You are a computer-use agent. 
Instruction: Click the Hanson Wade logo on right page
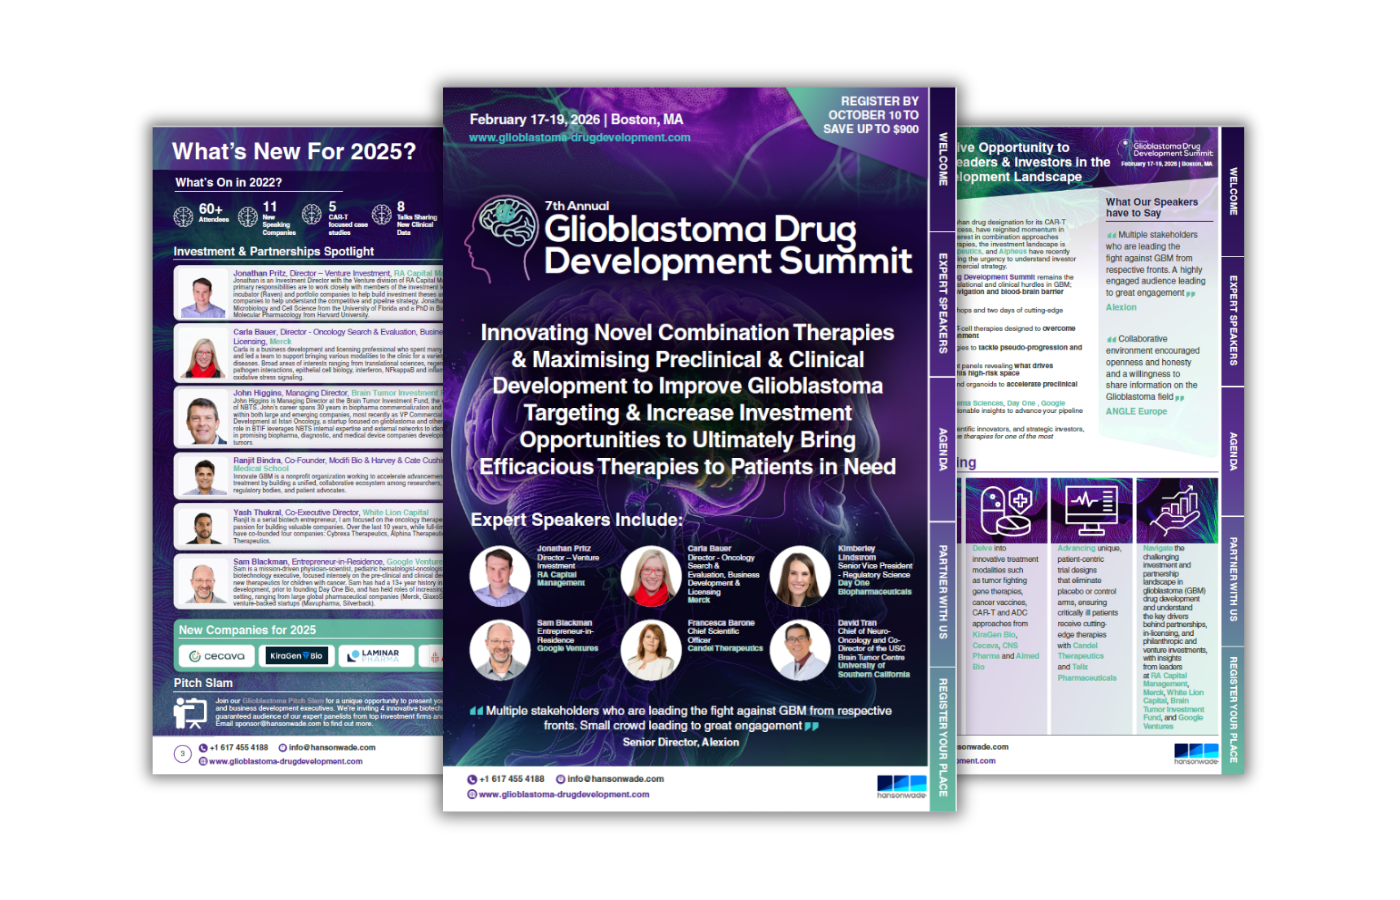tap(1196, 754)
